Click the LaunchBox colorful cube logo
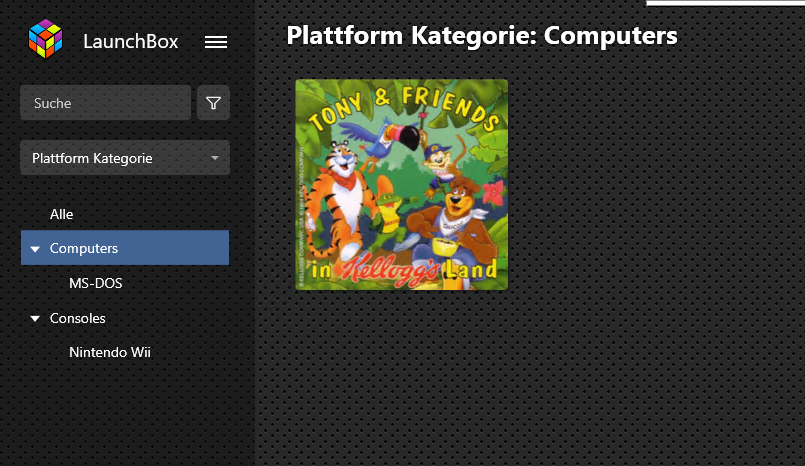Viewport: 805px width, 466px height. pos(45,39)
